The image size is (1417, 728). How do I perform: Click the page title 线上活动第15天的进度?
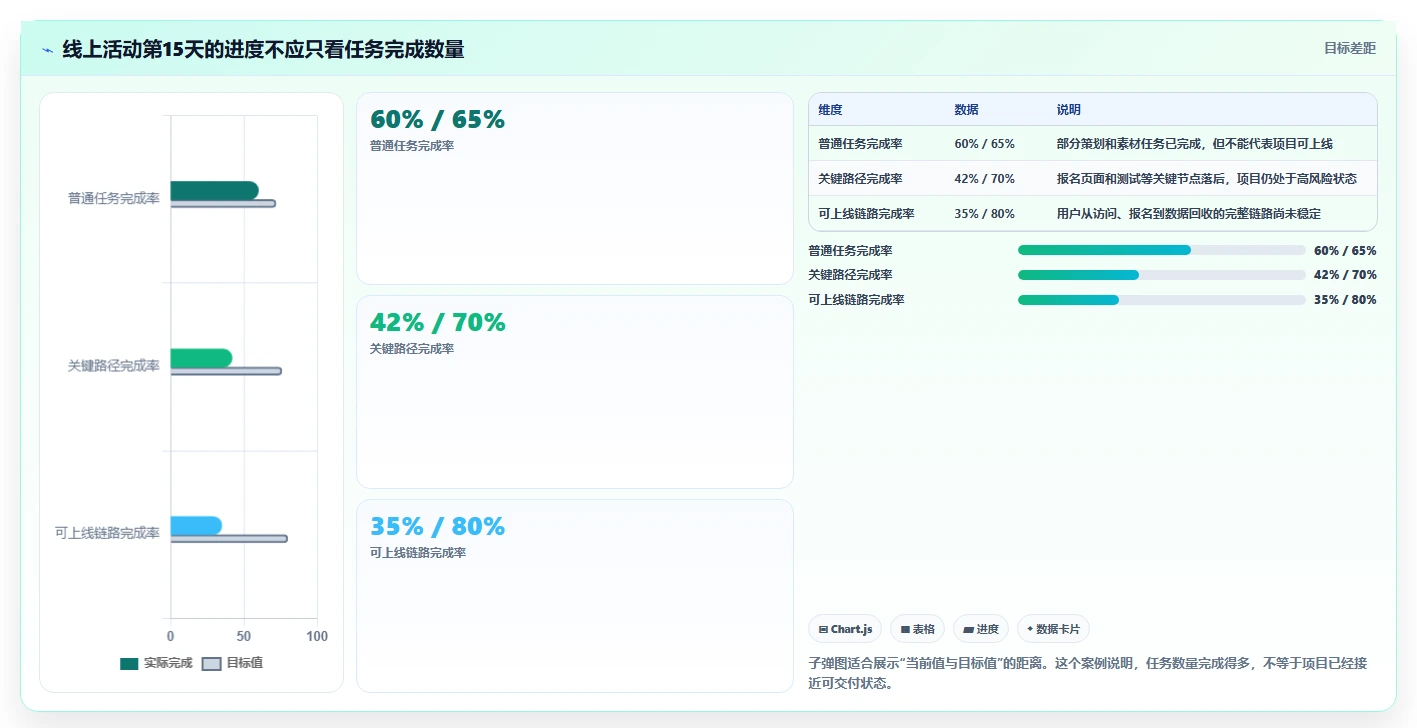[x=263, y=49]
